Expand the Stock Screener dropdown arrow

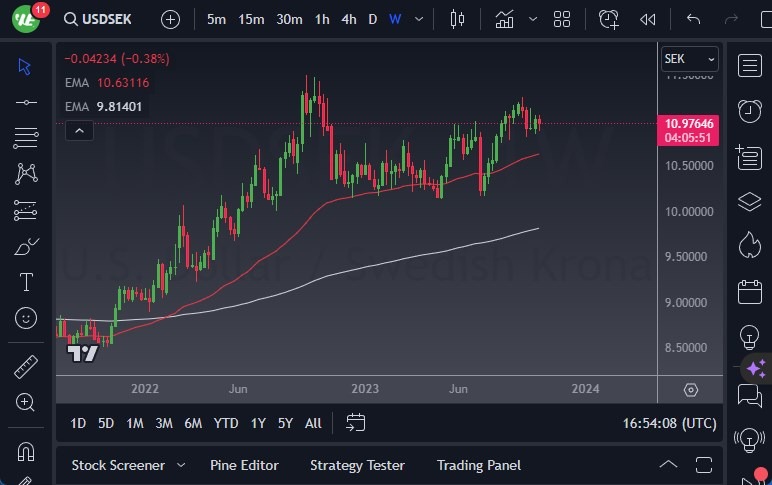click(181, 465)
